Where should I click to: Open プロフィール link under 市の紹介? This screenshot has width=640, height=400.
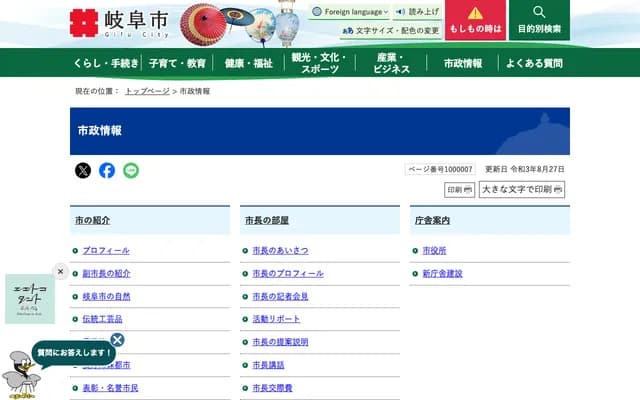(106, 251)
